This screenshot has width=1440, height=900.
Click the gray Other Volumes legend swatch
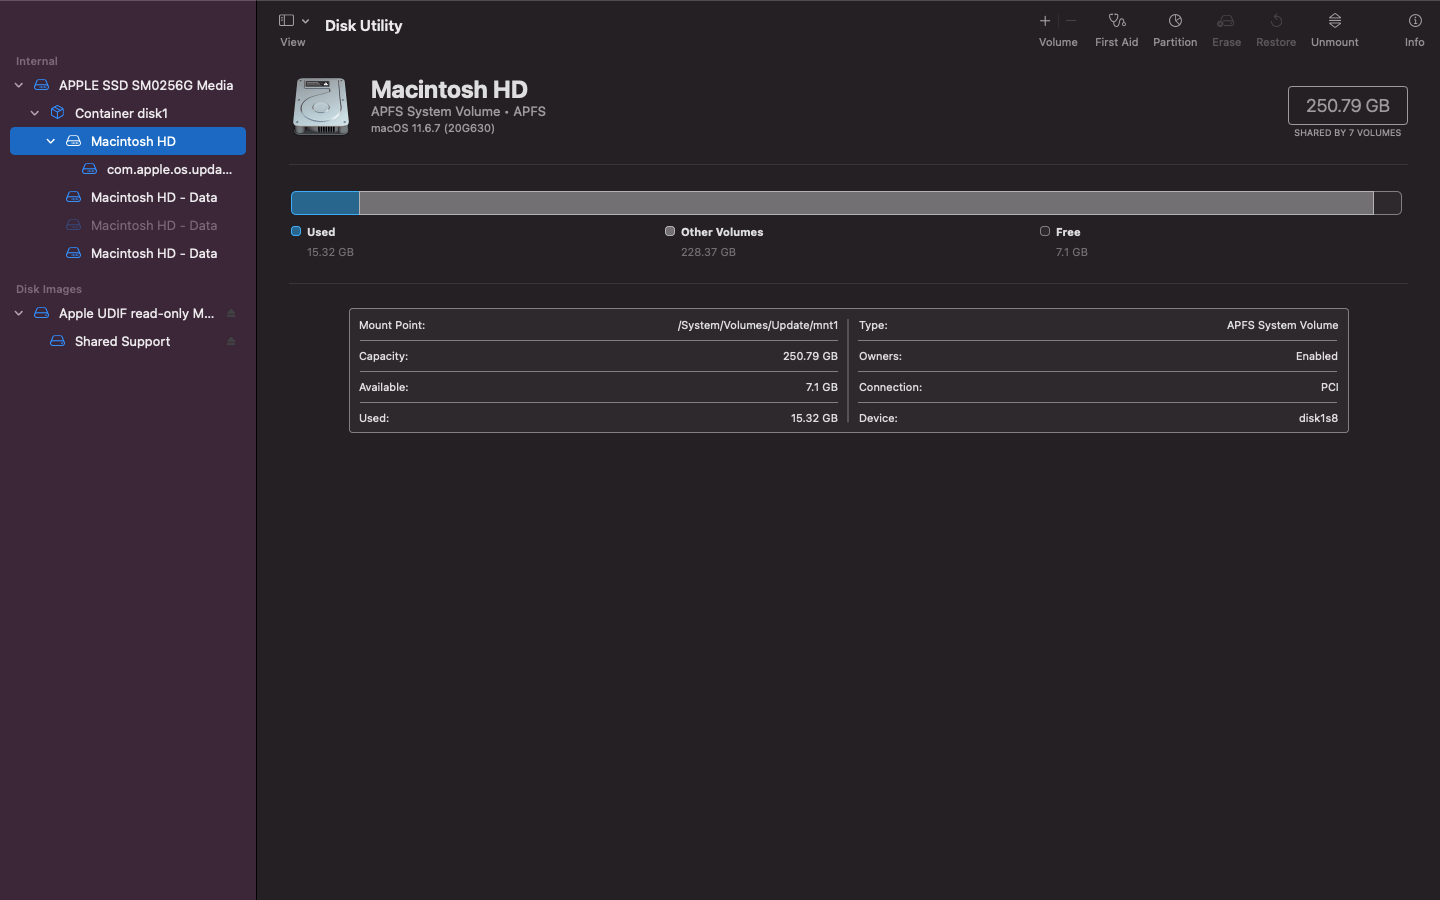pos(670,231)
